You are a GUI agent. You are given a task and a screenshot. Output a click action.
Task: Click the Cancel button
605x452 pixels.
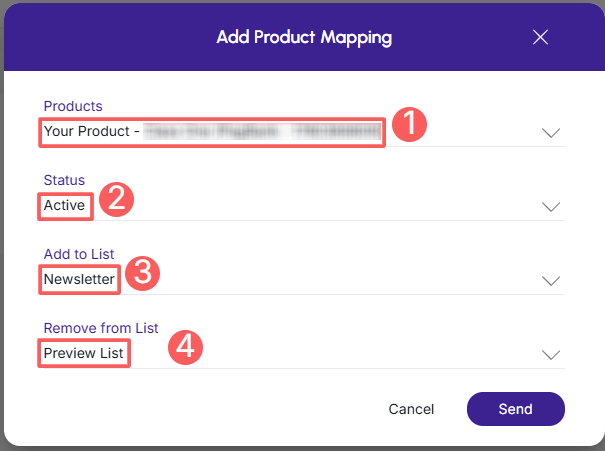411,409
